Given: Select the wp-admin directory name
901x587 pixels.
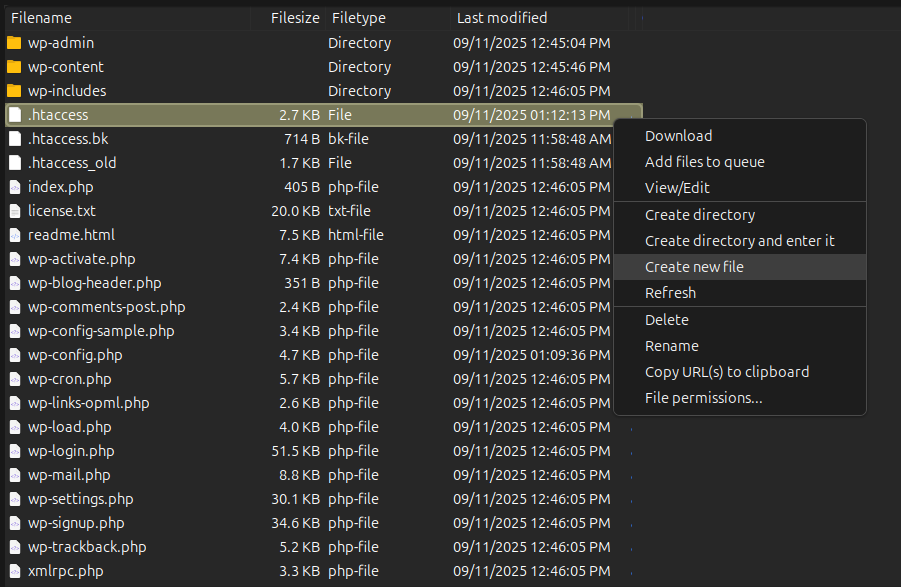Looking at the screenshot, I should pos(61,43).
